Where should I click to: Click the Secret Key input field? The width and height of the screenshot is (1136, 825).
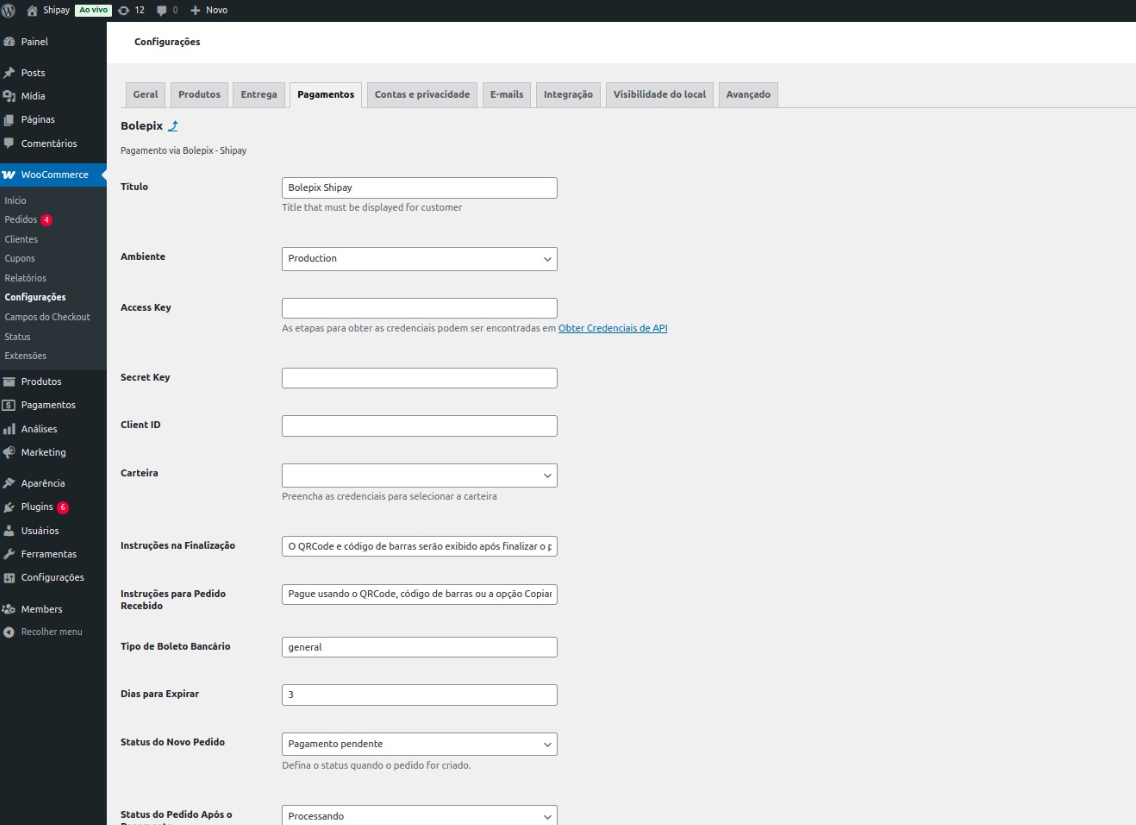click(419, 378)
